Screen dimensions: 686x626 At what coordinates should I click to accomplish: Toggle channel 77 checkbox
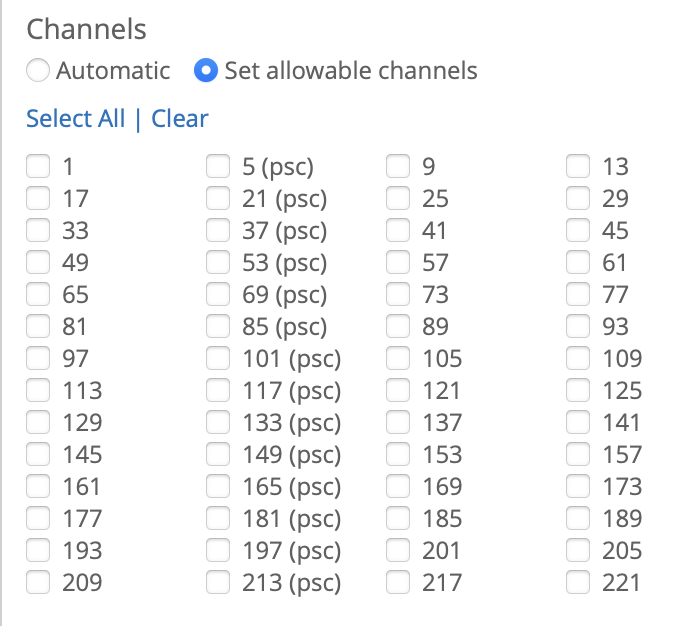(578, 295)
